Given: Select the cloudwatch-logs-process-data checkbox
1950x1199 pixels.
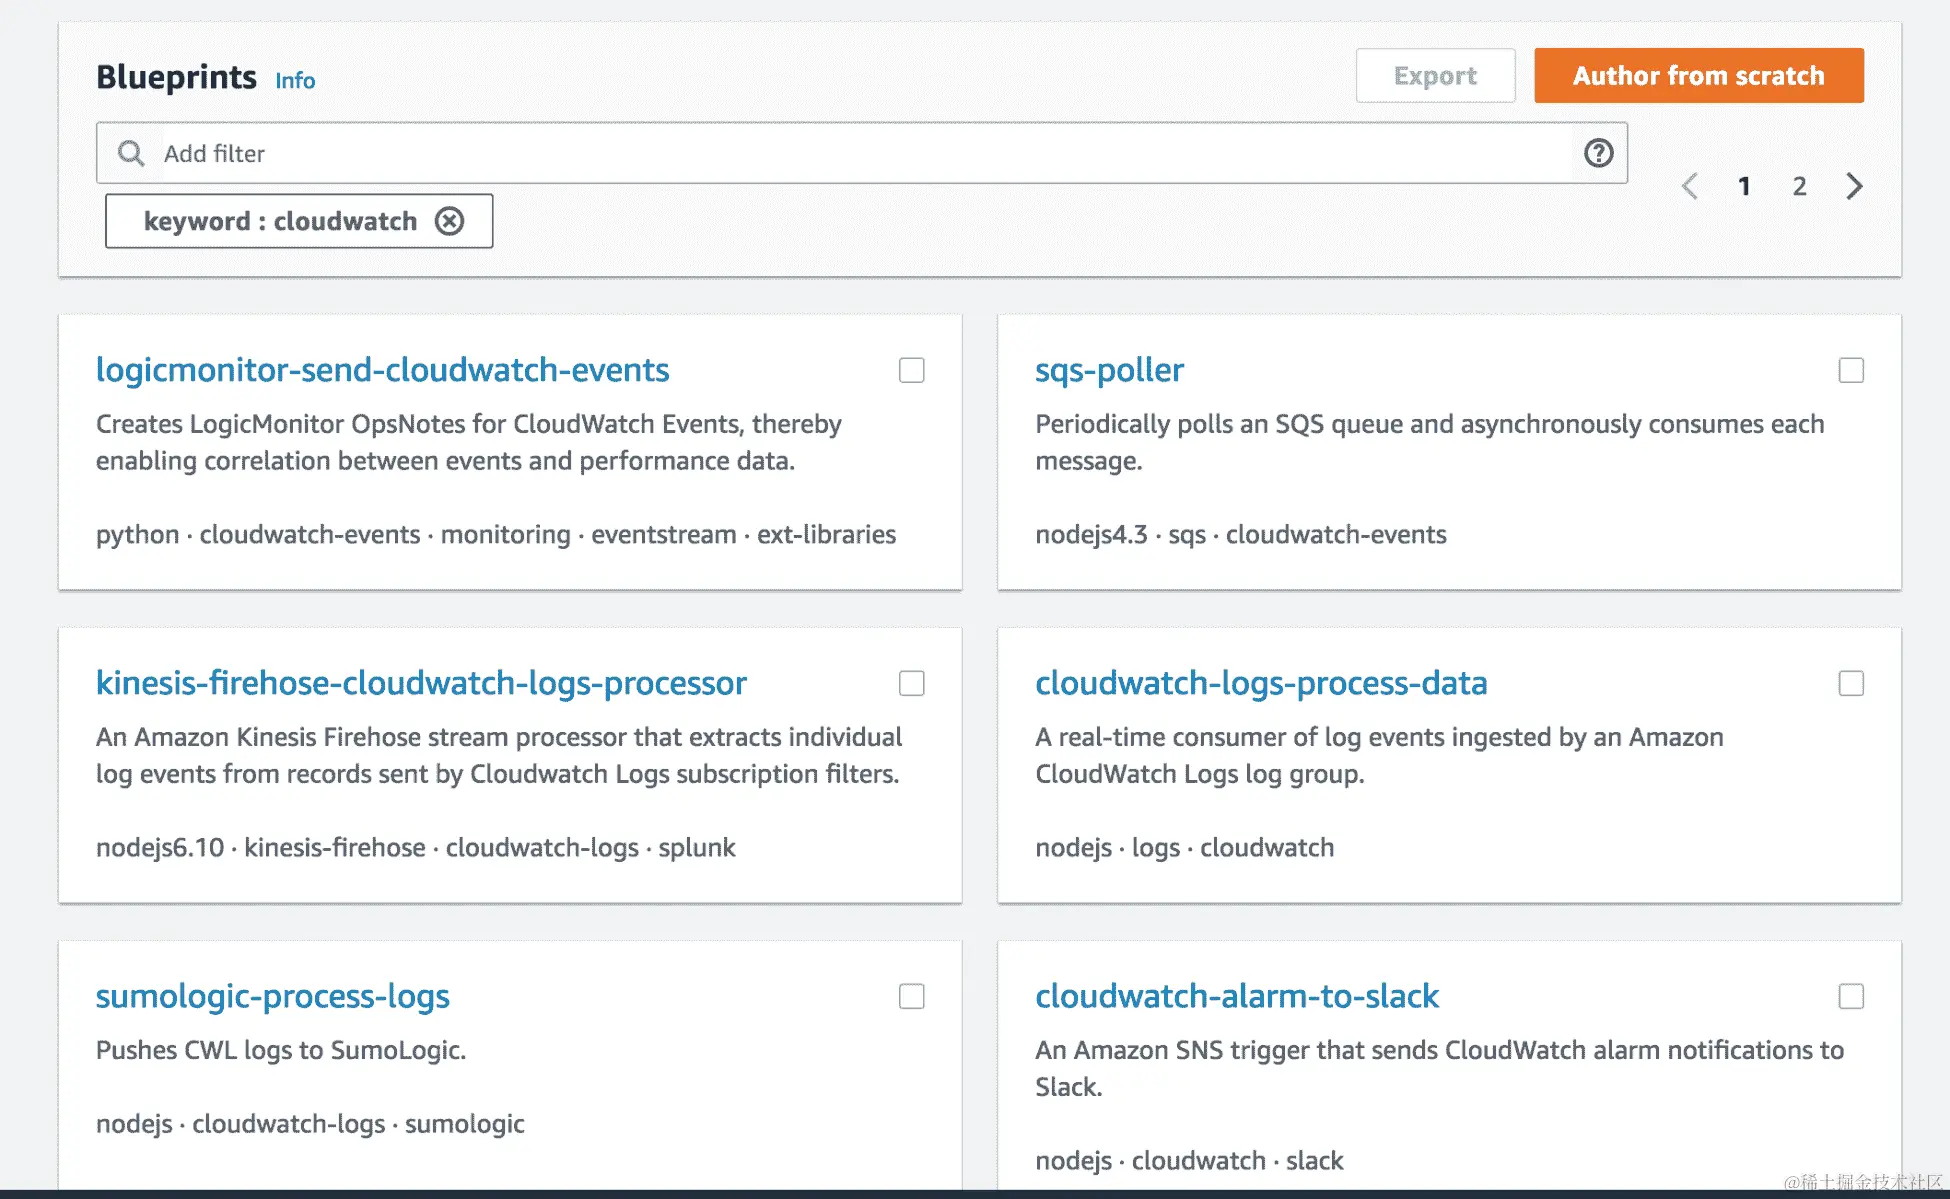Looking at the screenshot, I should [1851, 683].
